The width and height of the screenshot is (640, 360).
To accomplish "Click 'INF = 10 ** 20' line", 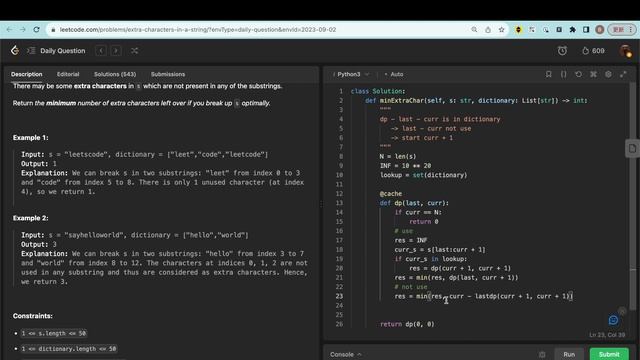I will point(405,166).
